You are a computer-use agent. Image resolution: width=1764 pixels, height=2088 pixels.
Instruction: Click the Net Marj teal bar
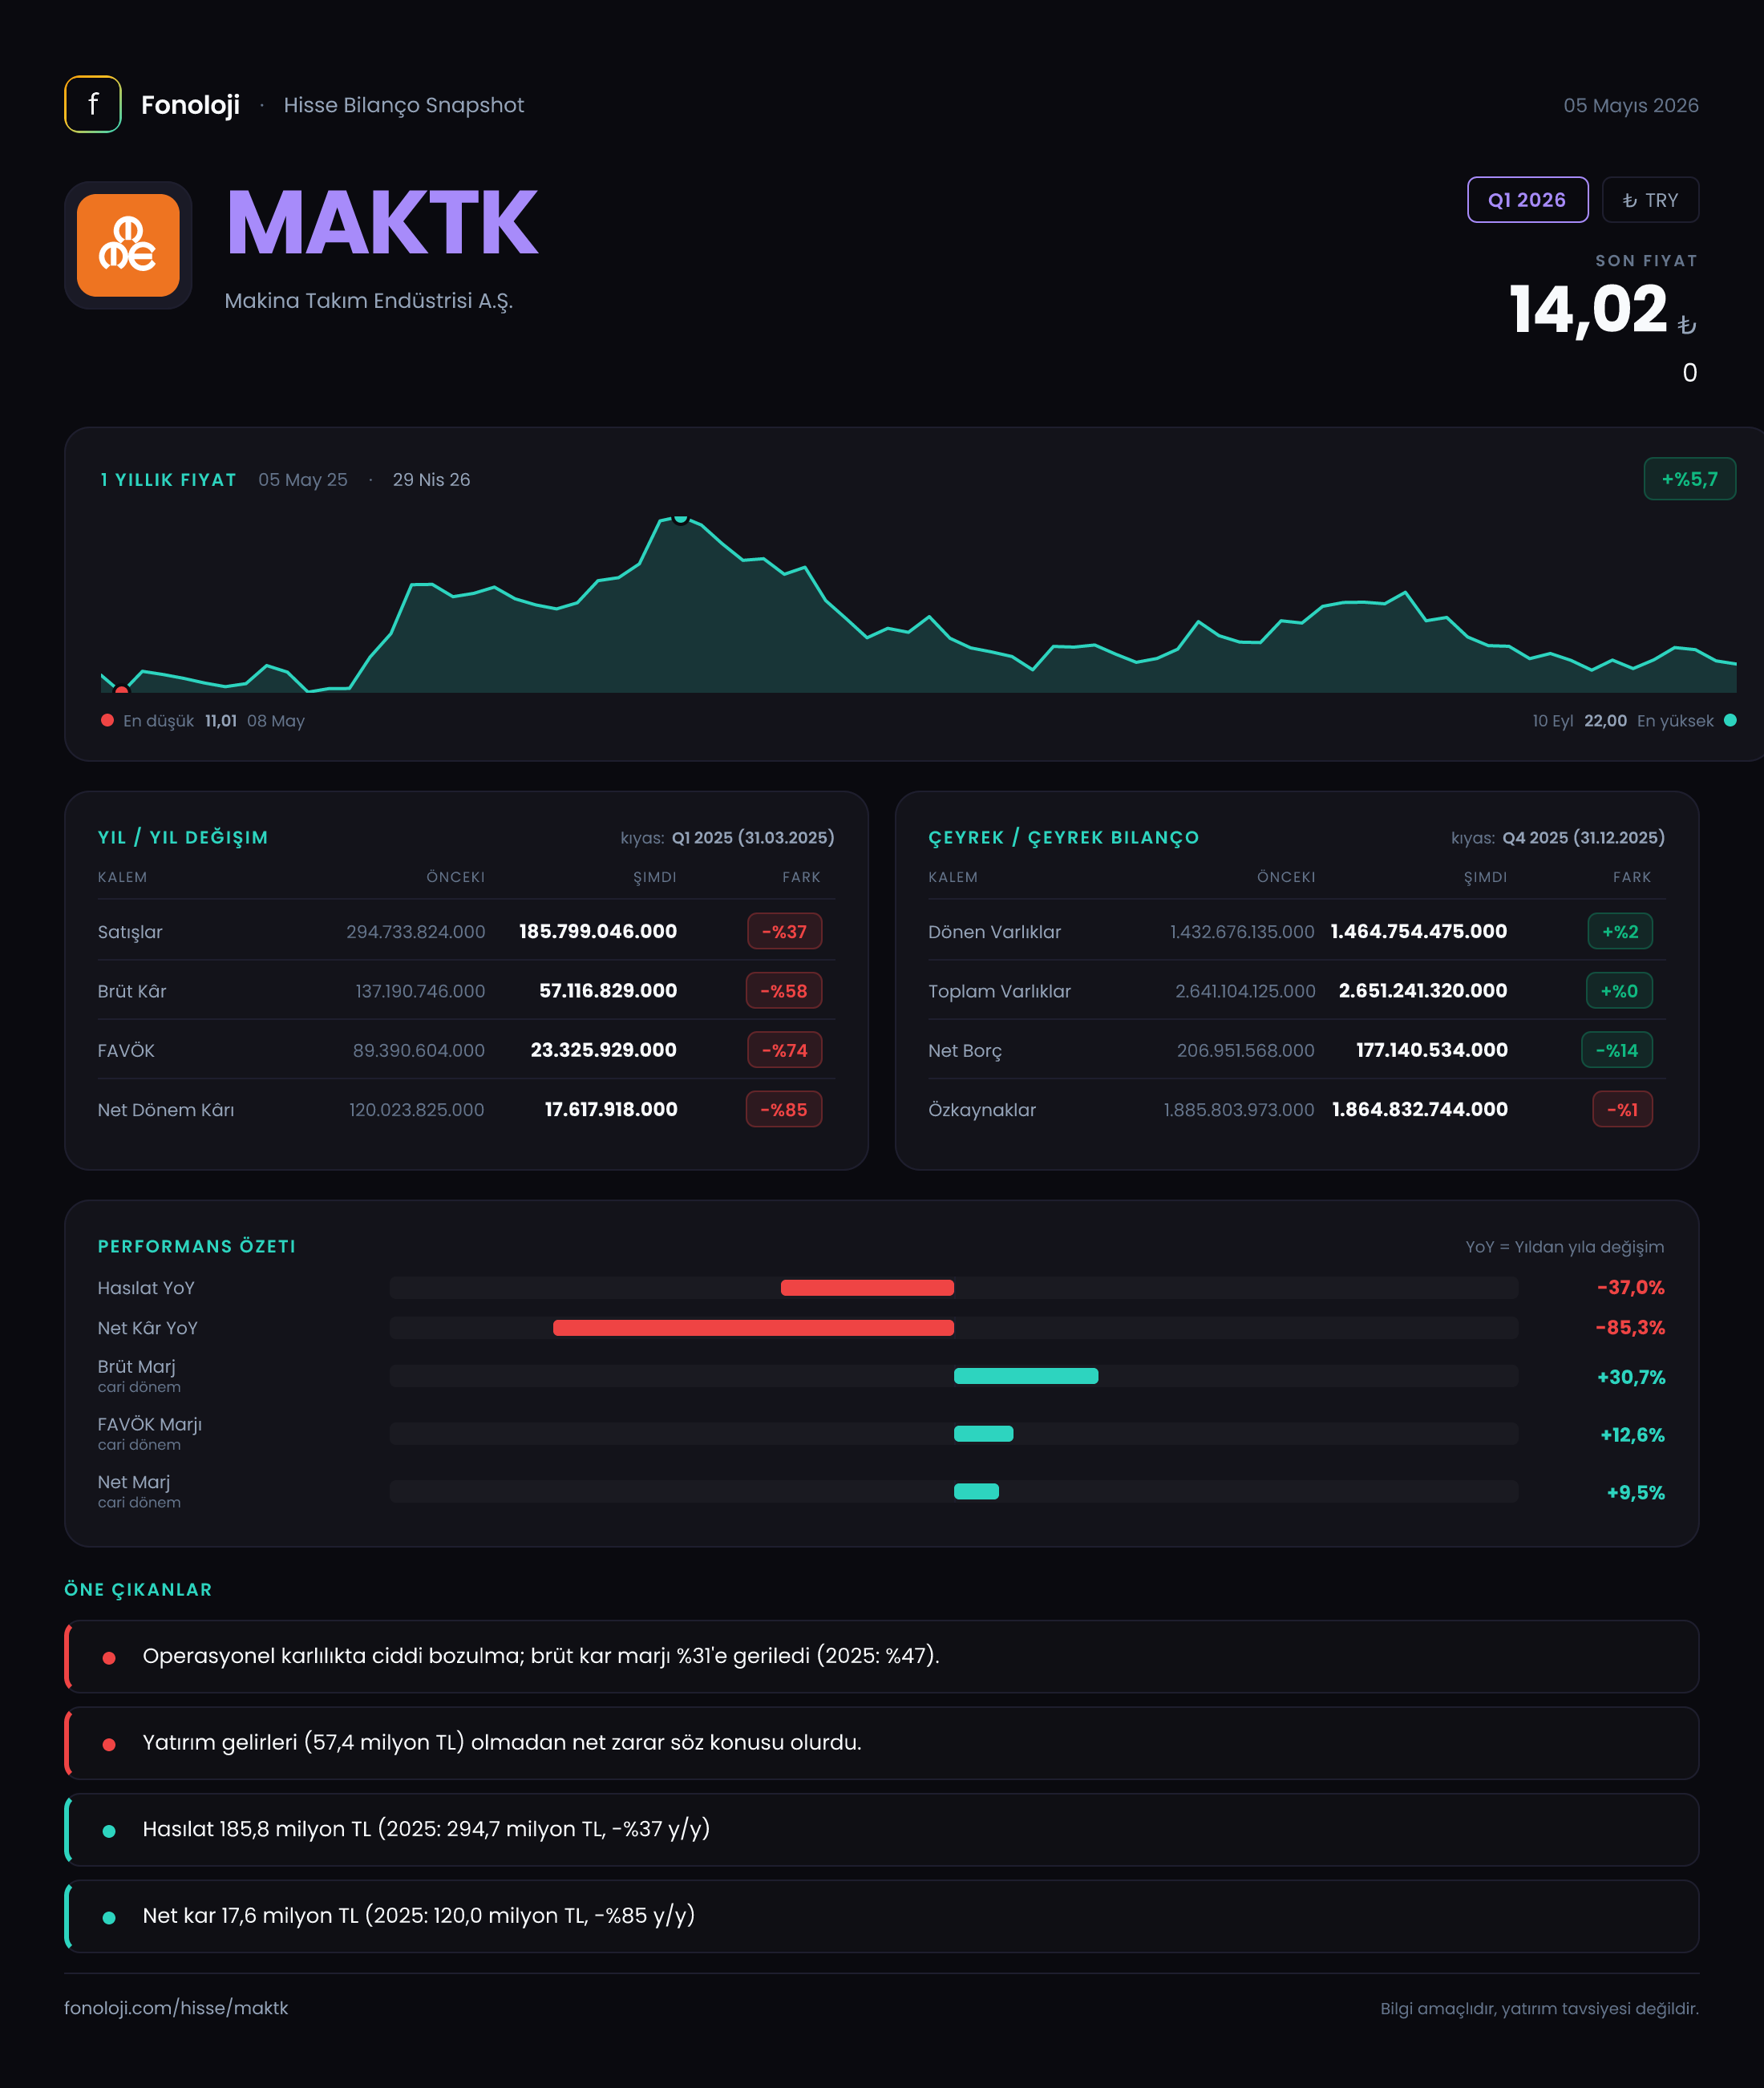(976, 1491)
